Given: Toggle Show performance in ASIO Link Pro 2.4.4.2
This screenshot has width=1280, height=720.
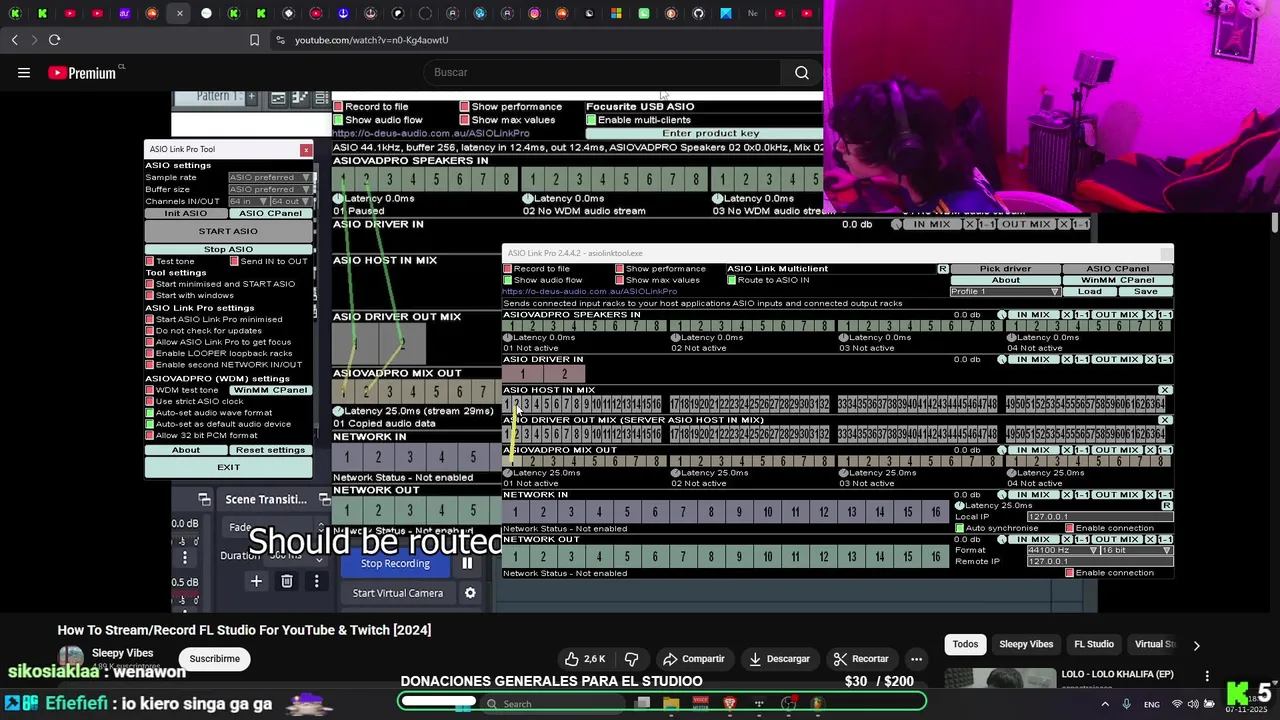Looking at the screenshot, I should 619,269.
